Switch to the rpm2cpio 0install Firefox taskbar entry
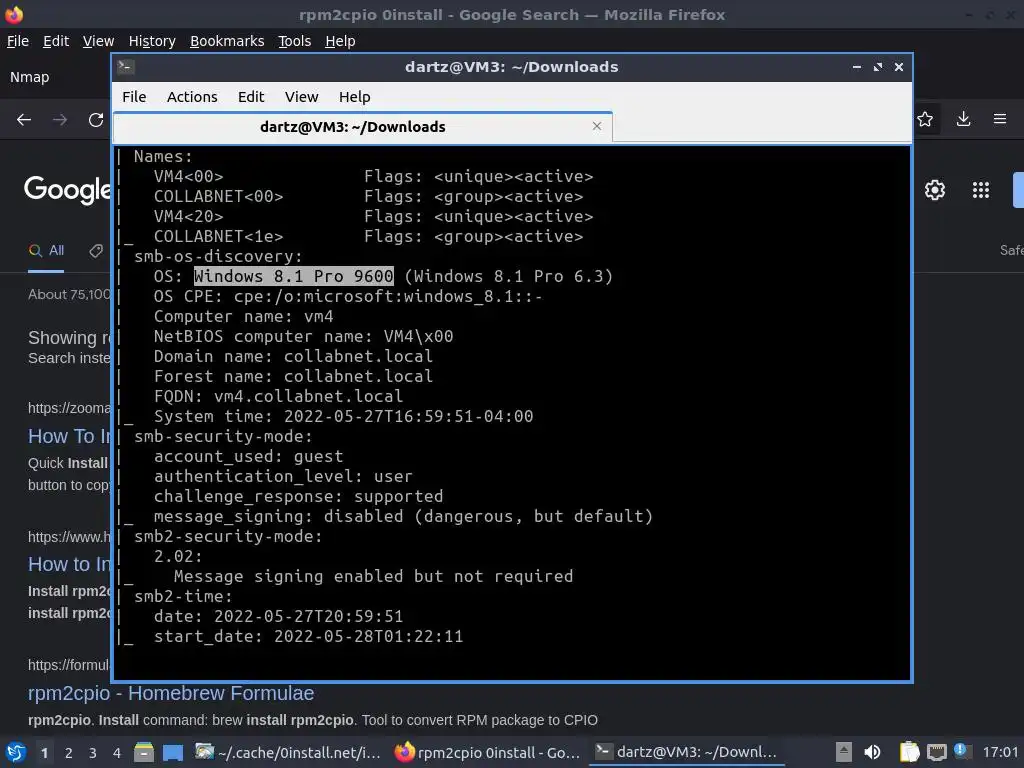This screenshot has height=768, width=1024. (x=488, y=752)
